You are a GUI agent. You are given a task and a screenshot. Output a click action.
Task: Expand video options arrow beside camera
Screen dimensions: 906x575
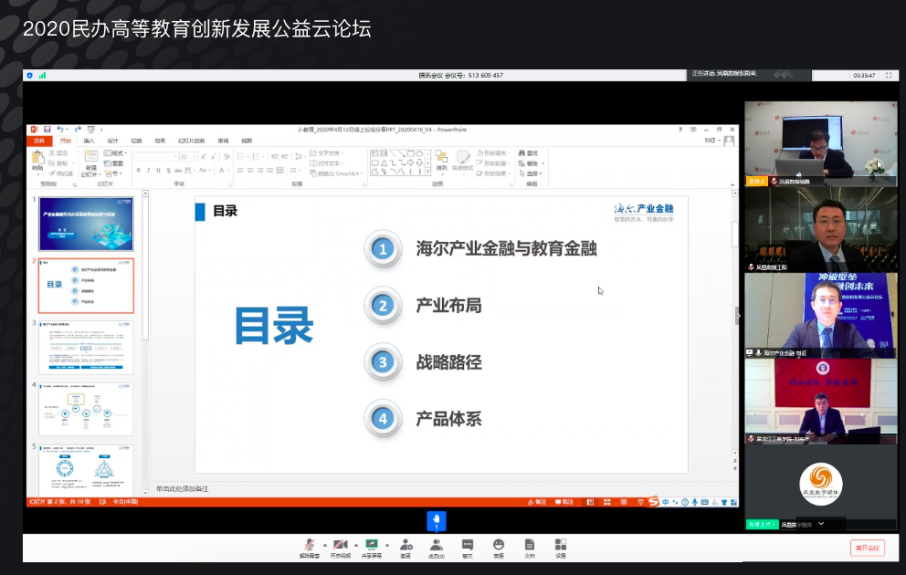(x=356, y=544)
